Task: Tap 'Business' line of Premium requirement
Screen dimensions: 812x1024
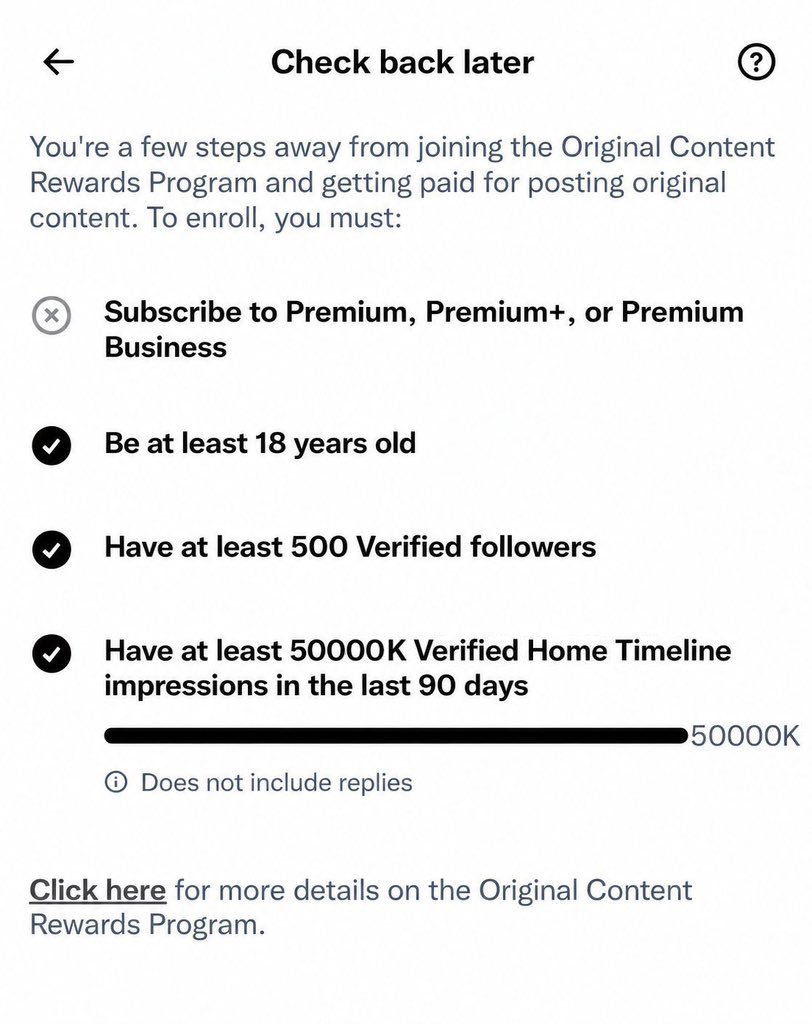Action: 165,347
